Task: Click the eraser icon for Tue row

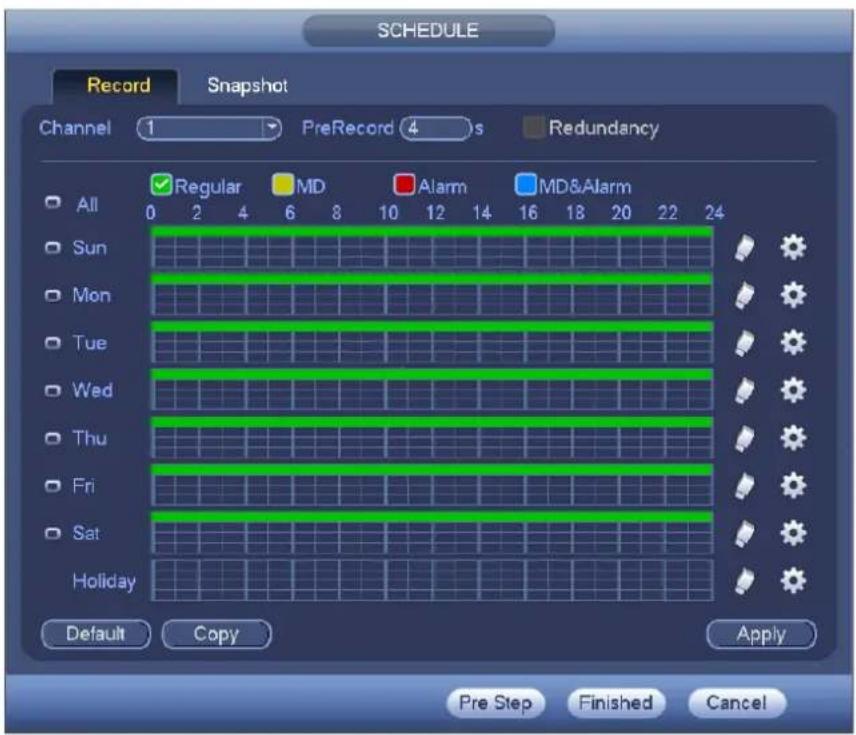Action: (745, 343)
